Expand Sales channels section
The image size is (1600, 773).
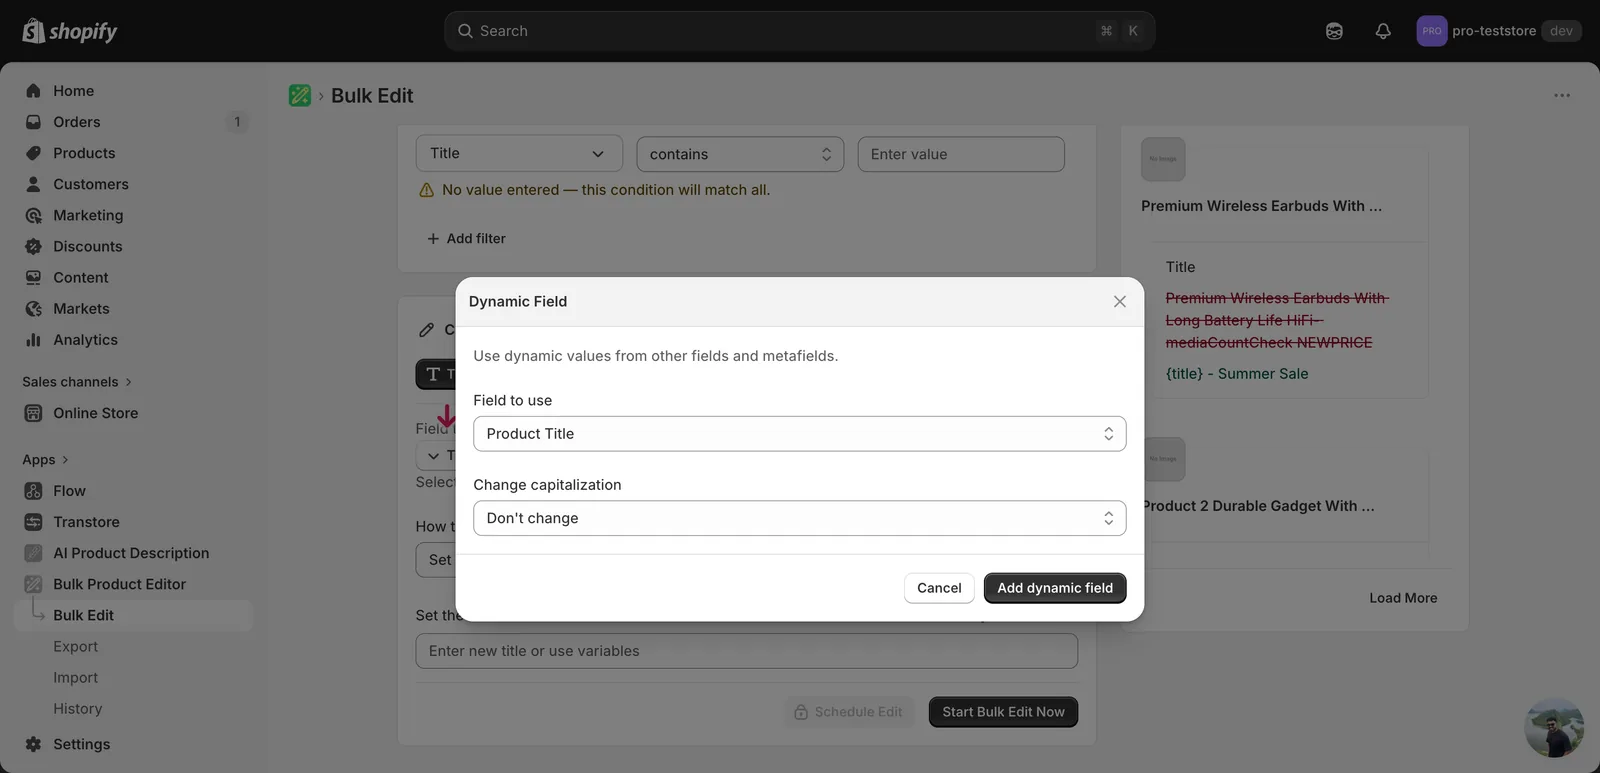pyautogui.click(x=77, y=382)
